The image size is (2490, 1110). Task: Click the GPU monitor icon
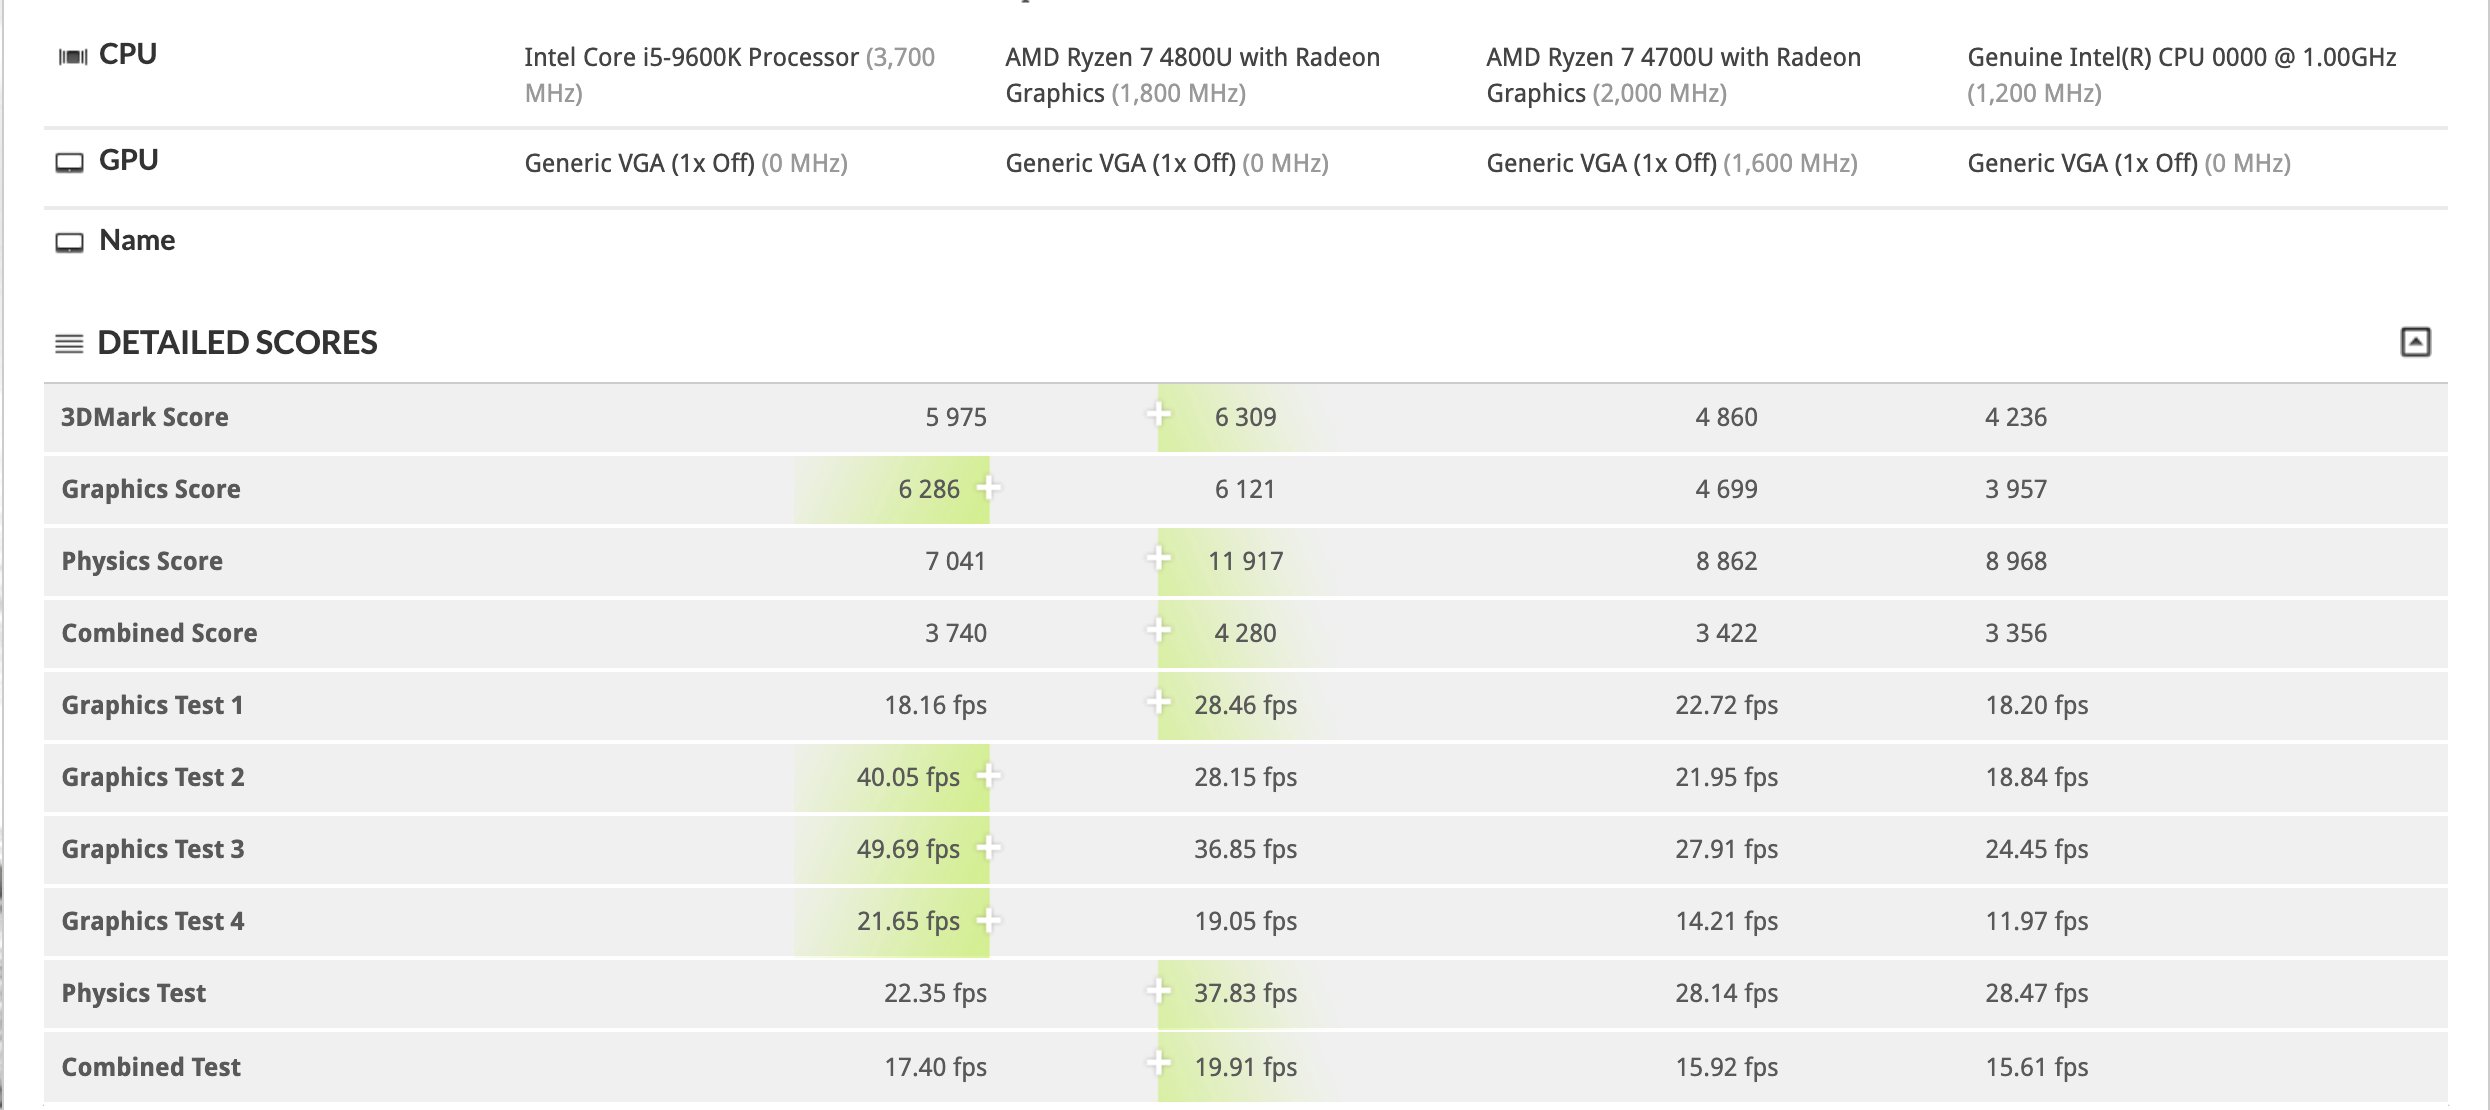69,163
